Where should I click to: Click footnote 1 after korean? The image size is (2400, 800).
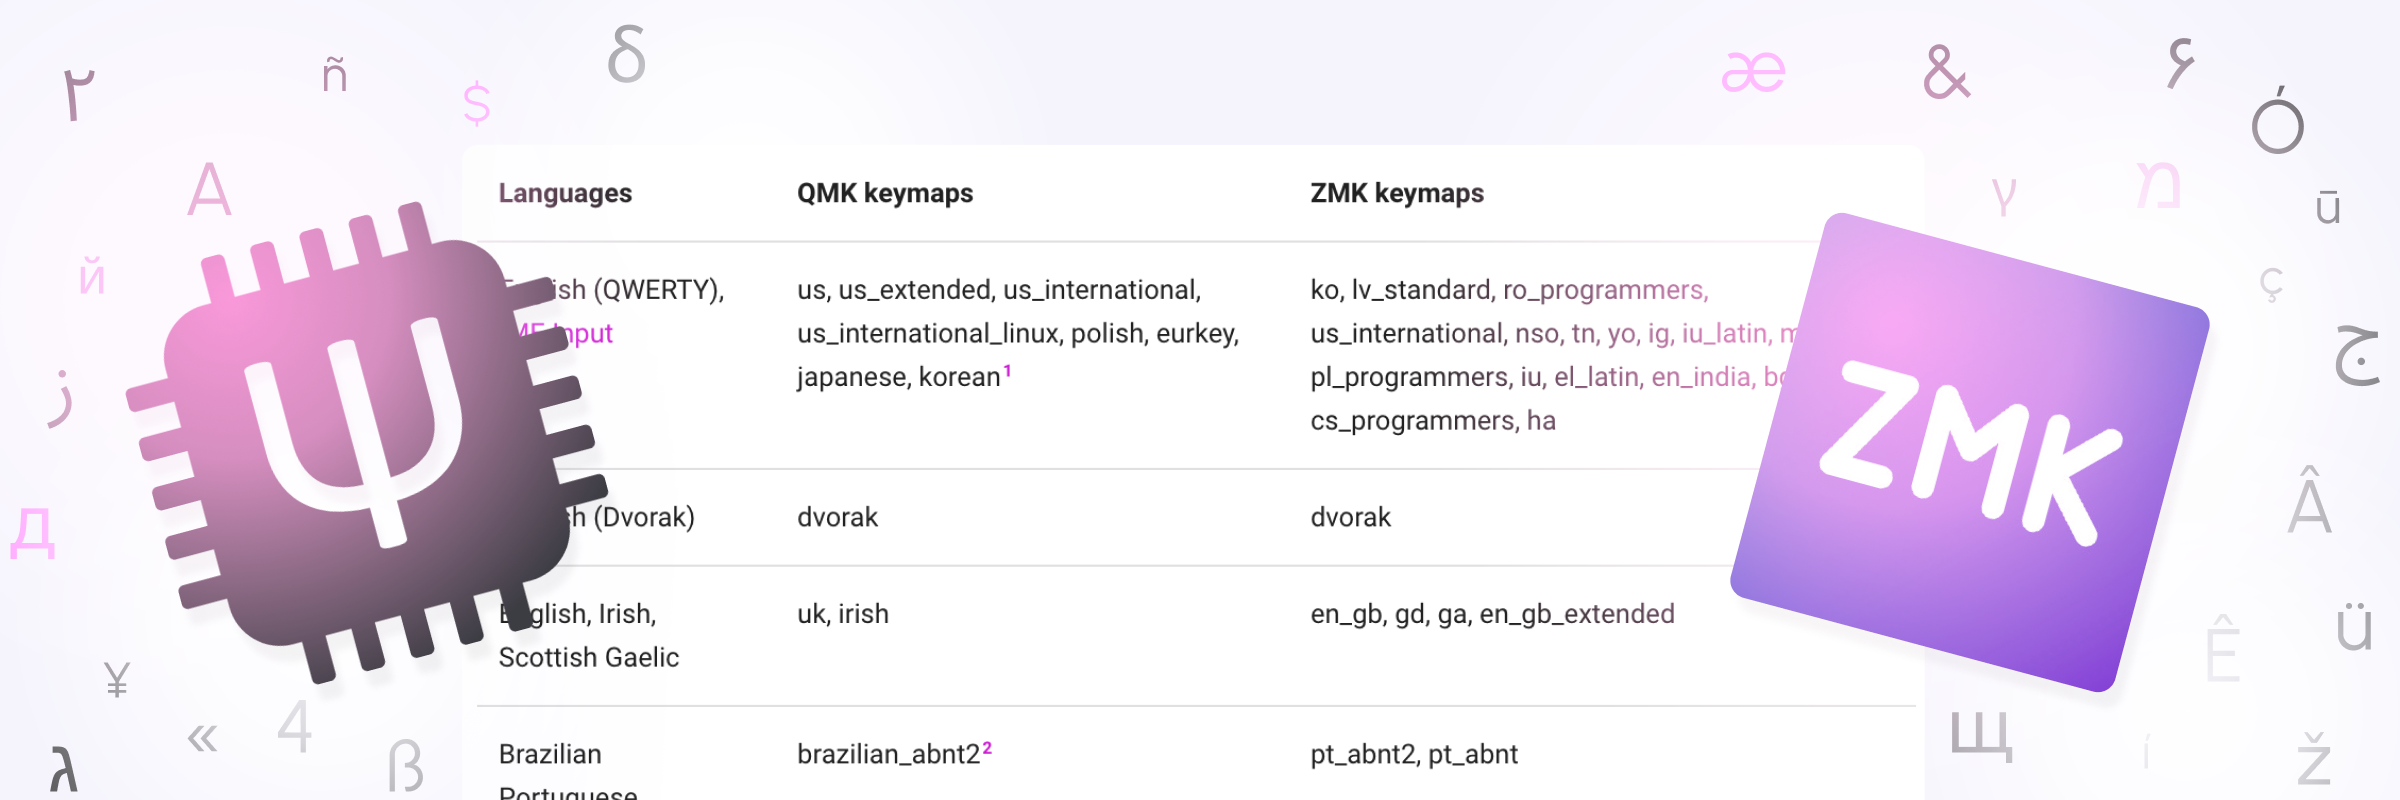[x=1007, y=371]
